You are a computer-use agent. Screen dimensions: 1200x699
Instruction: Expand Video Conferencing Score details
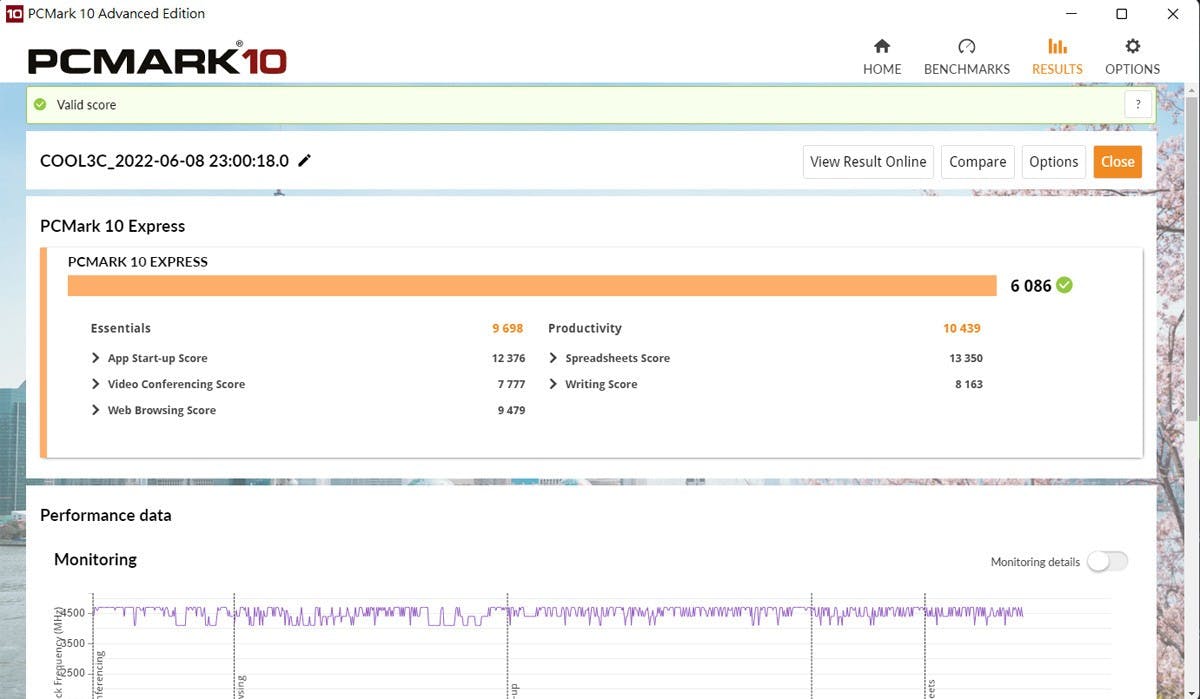pos(96,384)
